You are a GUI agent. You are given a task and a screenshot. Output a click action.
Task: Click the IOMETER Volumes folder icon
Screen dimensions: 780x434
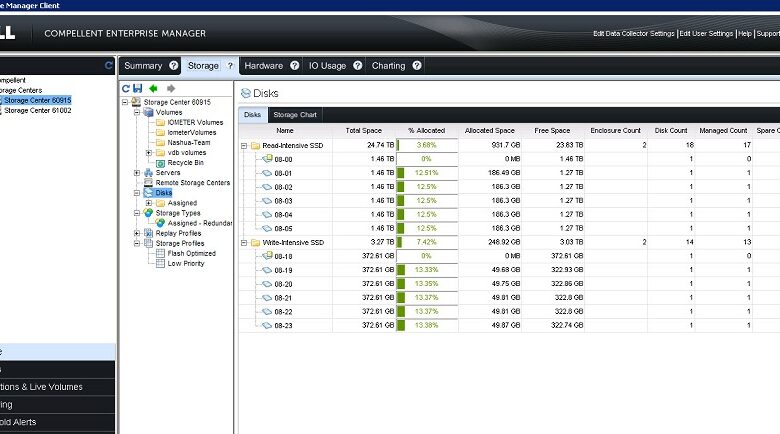coord(160,122)
